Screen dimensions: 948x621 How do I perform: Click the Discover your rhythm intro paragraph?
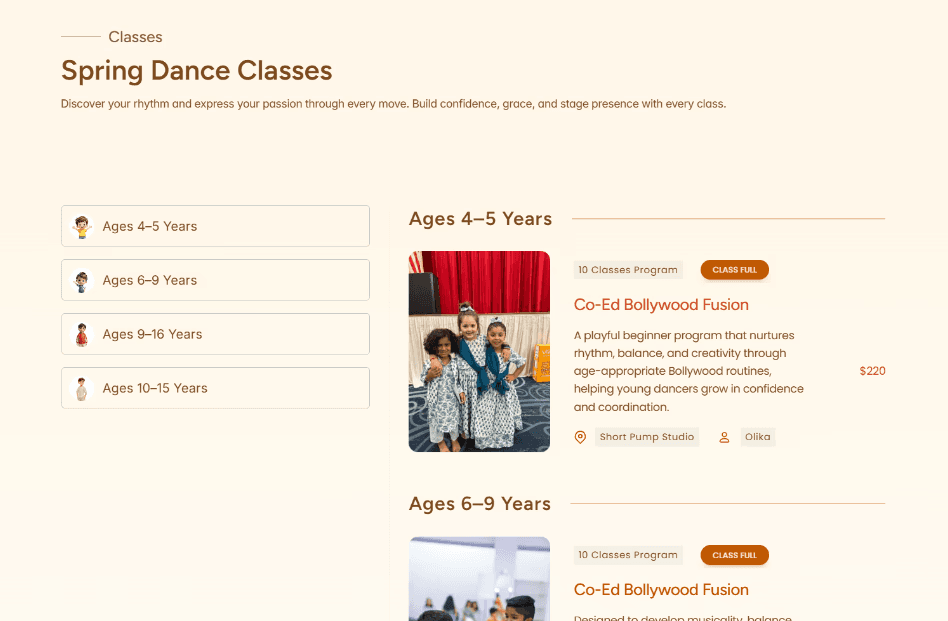click(394, 104)
